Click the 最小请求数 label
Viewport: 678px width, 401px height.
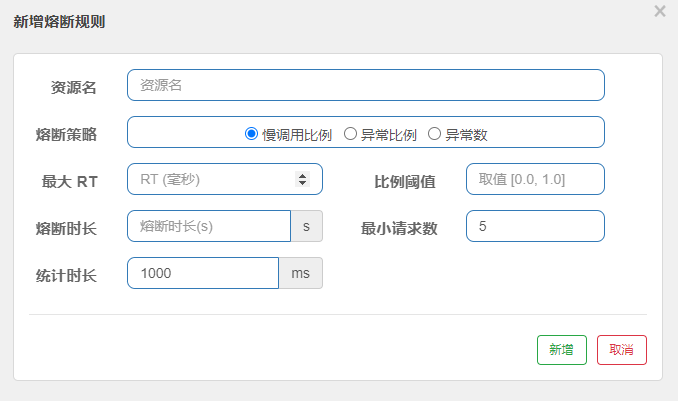point(399,228)
